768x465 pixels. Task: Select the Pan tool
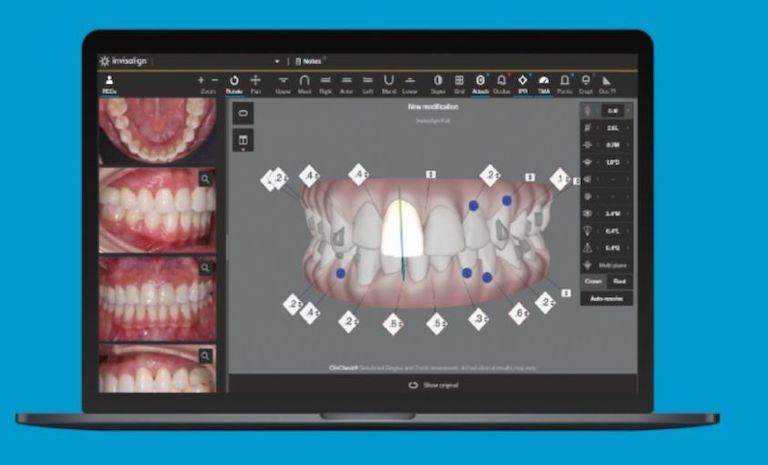255,84
